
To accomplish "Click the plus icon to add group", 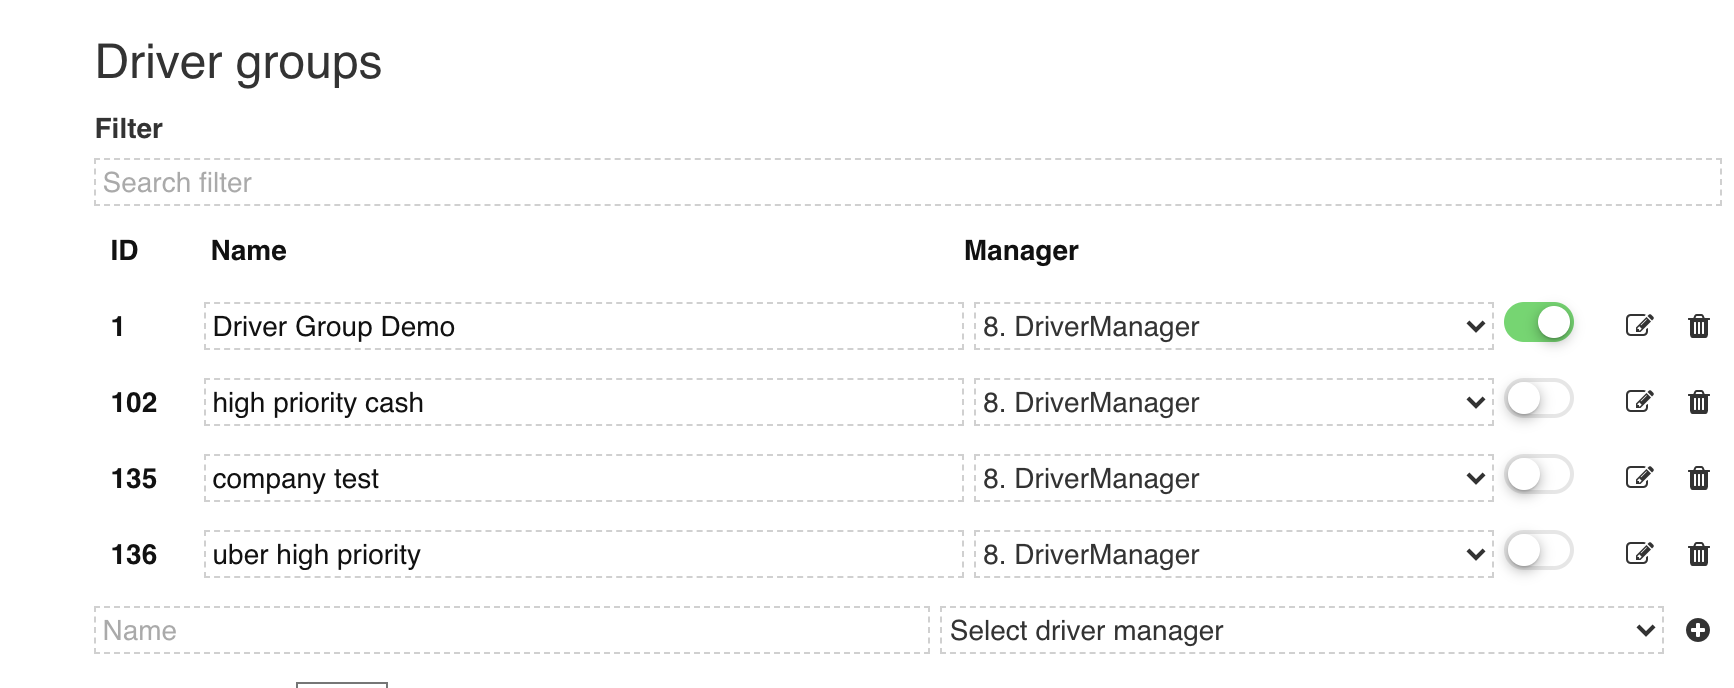I will (x=1697, y=630).
